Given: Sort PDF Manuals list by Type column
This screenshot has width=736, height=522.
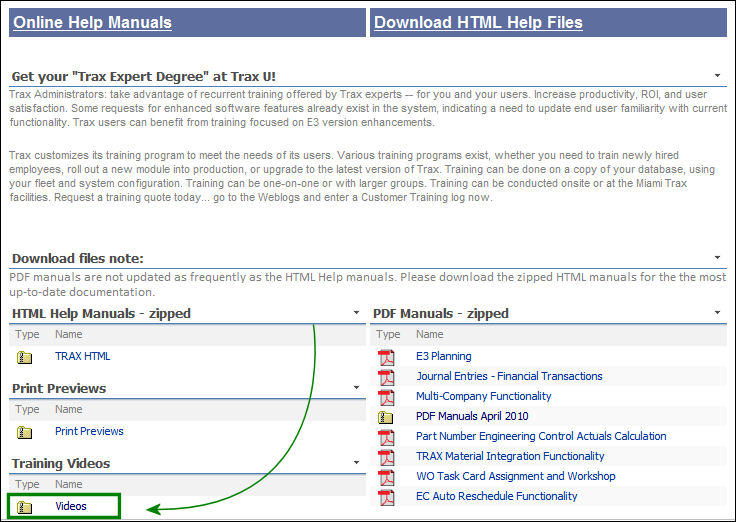Looking at the screenshot, I should (388, 335).
